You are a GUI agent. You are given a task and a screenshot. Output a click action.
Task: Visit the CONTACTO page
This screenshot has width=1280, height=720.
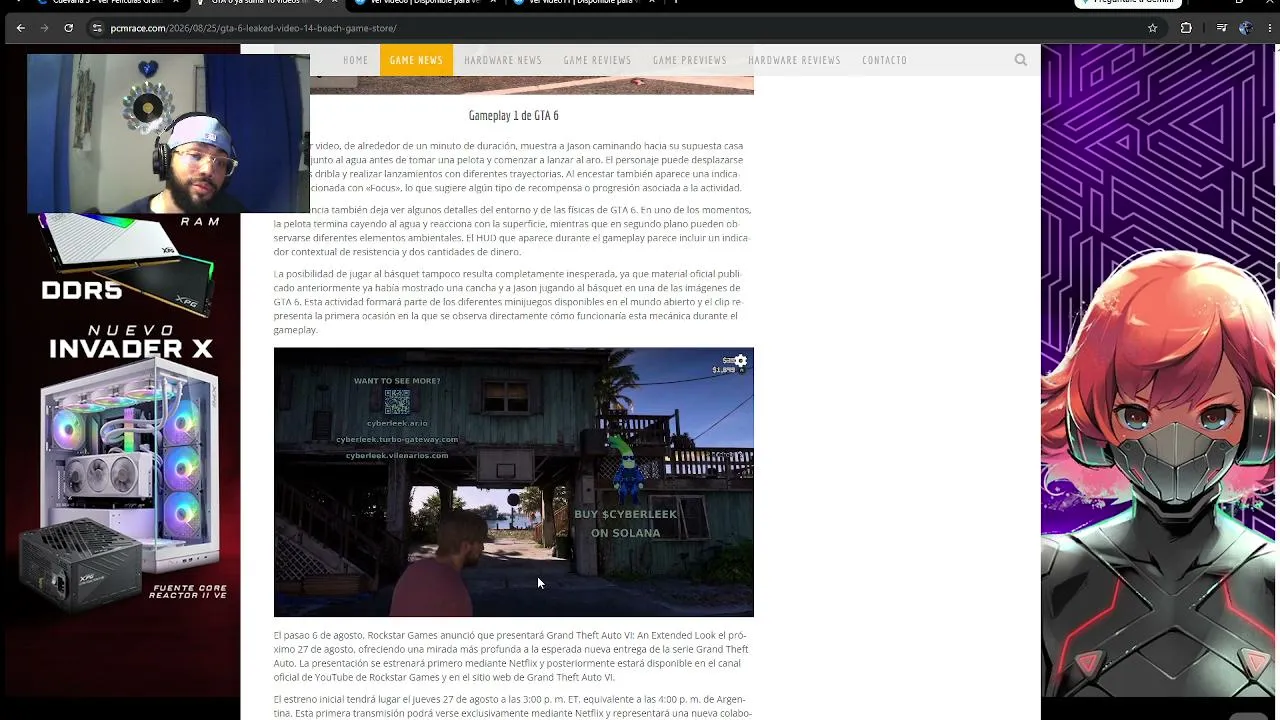click(x=885, y=60)
